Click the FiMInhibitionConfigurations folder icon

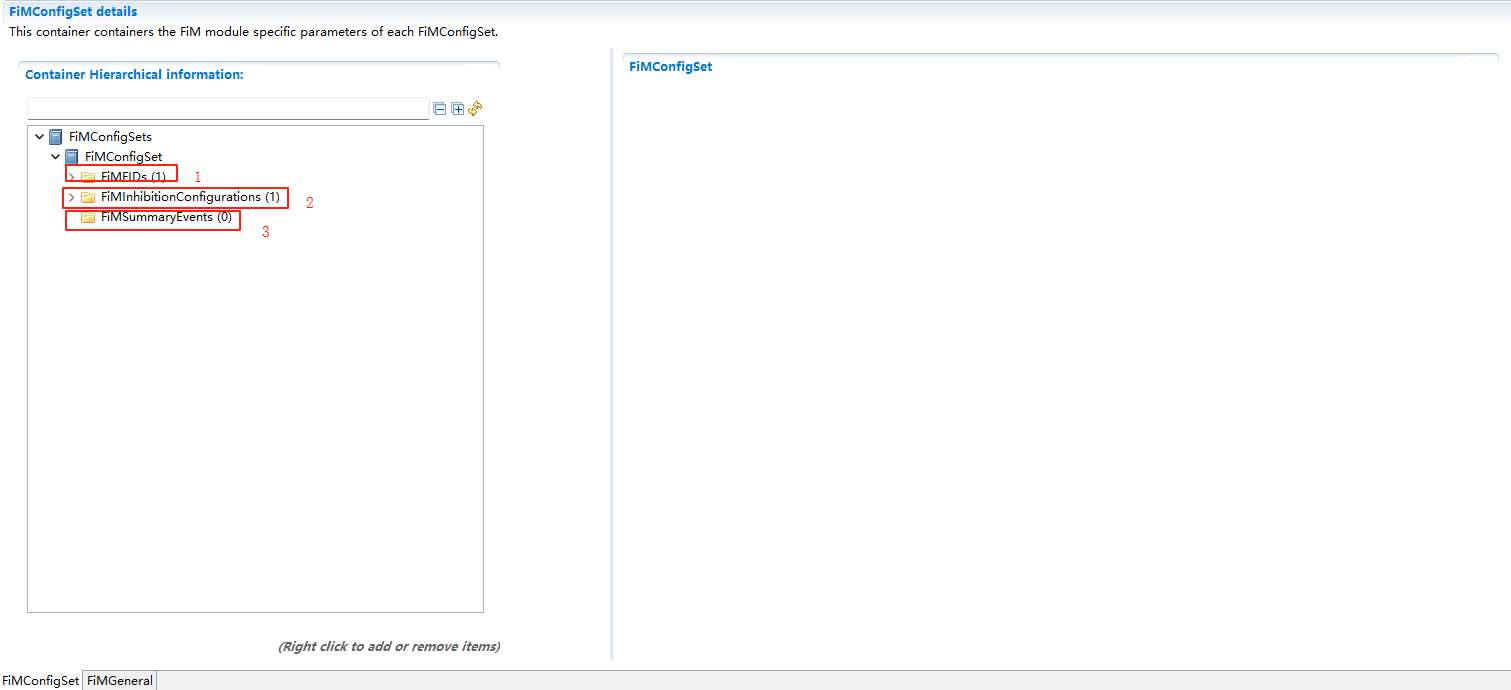point(88,197)
